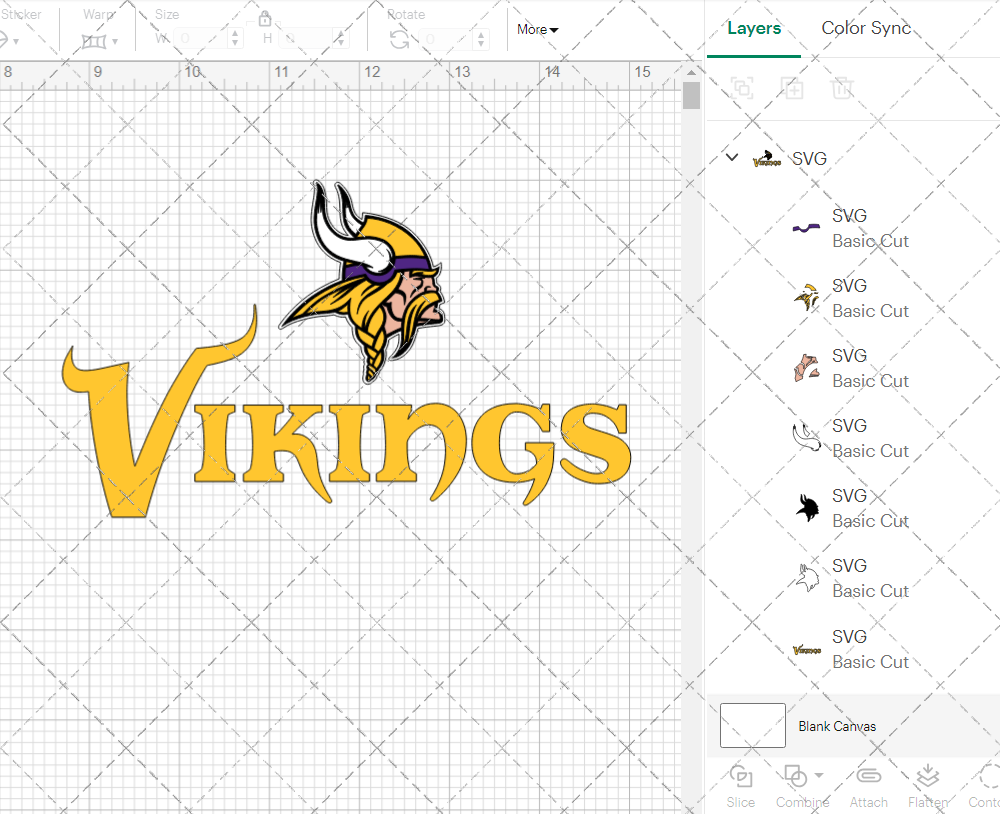This screenshot has width=1000, height=814.
Task: Open the Combine dropdown arrow
Action: (819, 775)
